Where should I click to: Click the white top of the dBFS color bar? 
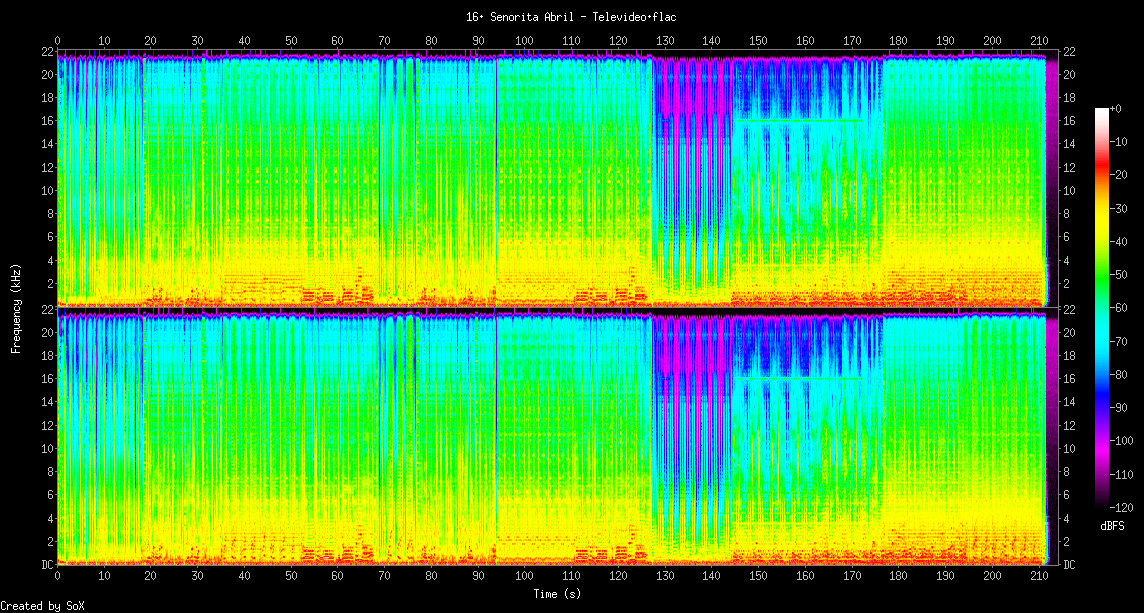pos(1102,111)
